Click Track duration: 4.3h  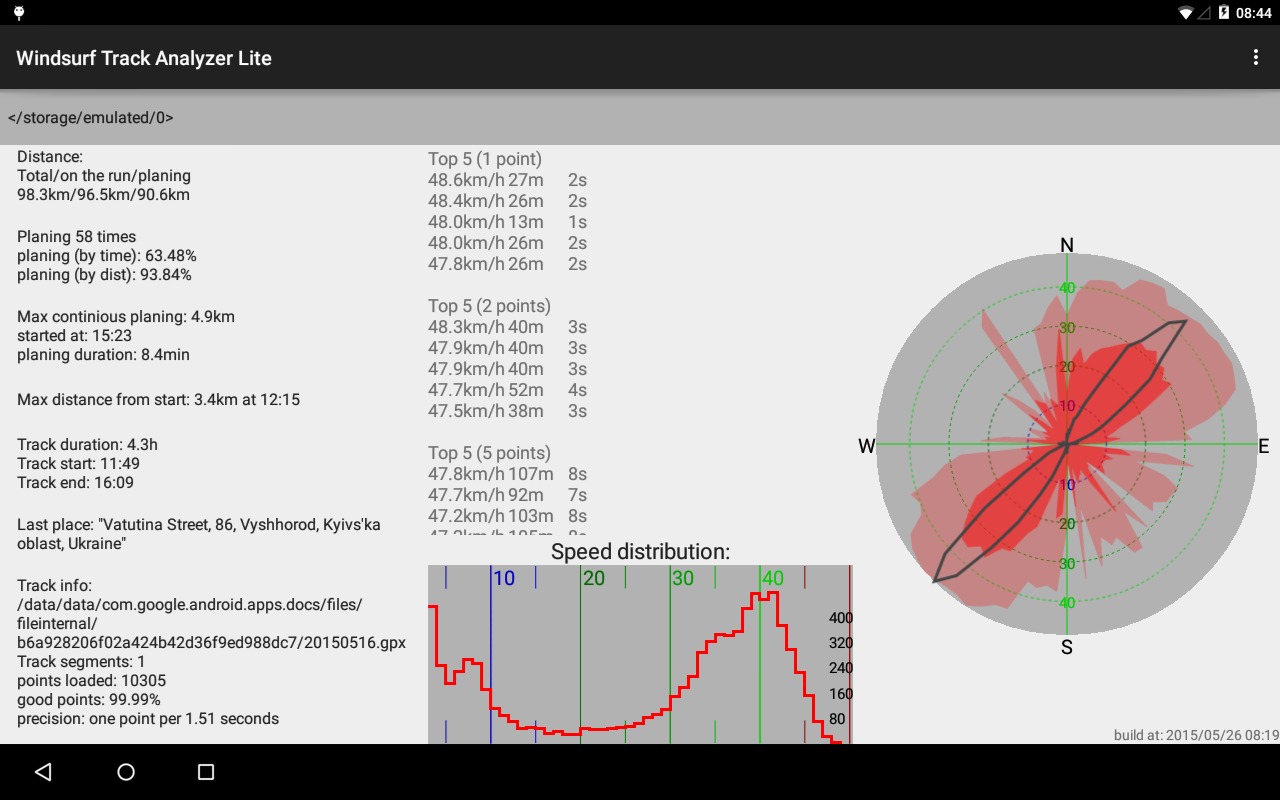pyautogui.click(x=87, y=445)
